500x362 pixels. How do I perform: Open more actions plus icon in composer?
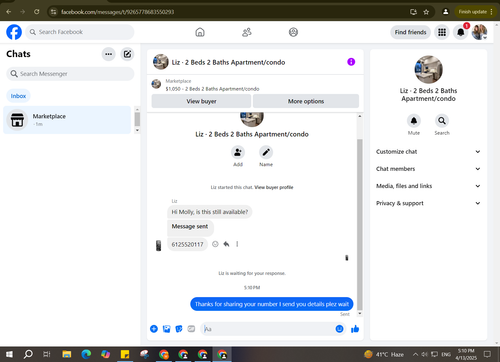point(154,329)
